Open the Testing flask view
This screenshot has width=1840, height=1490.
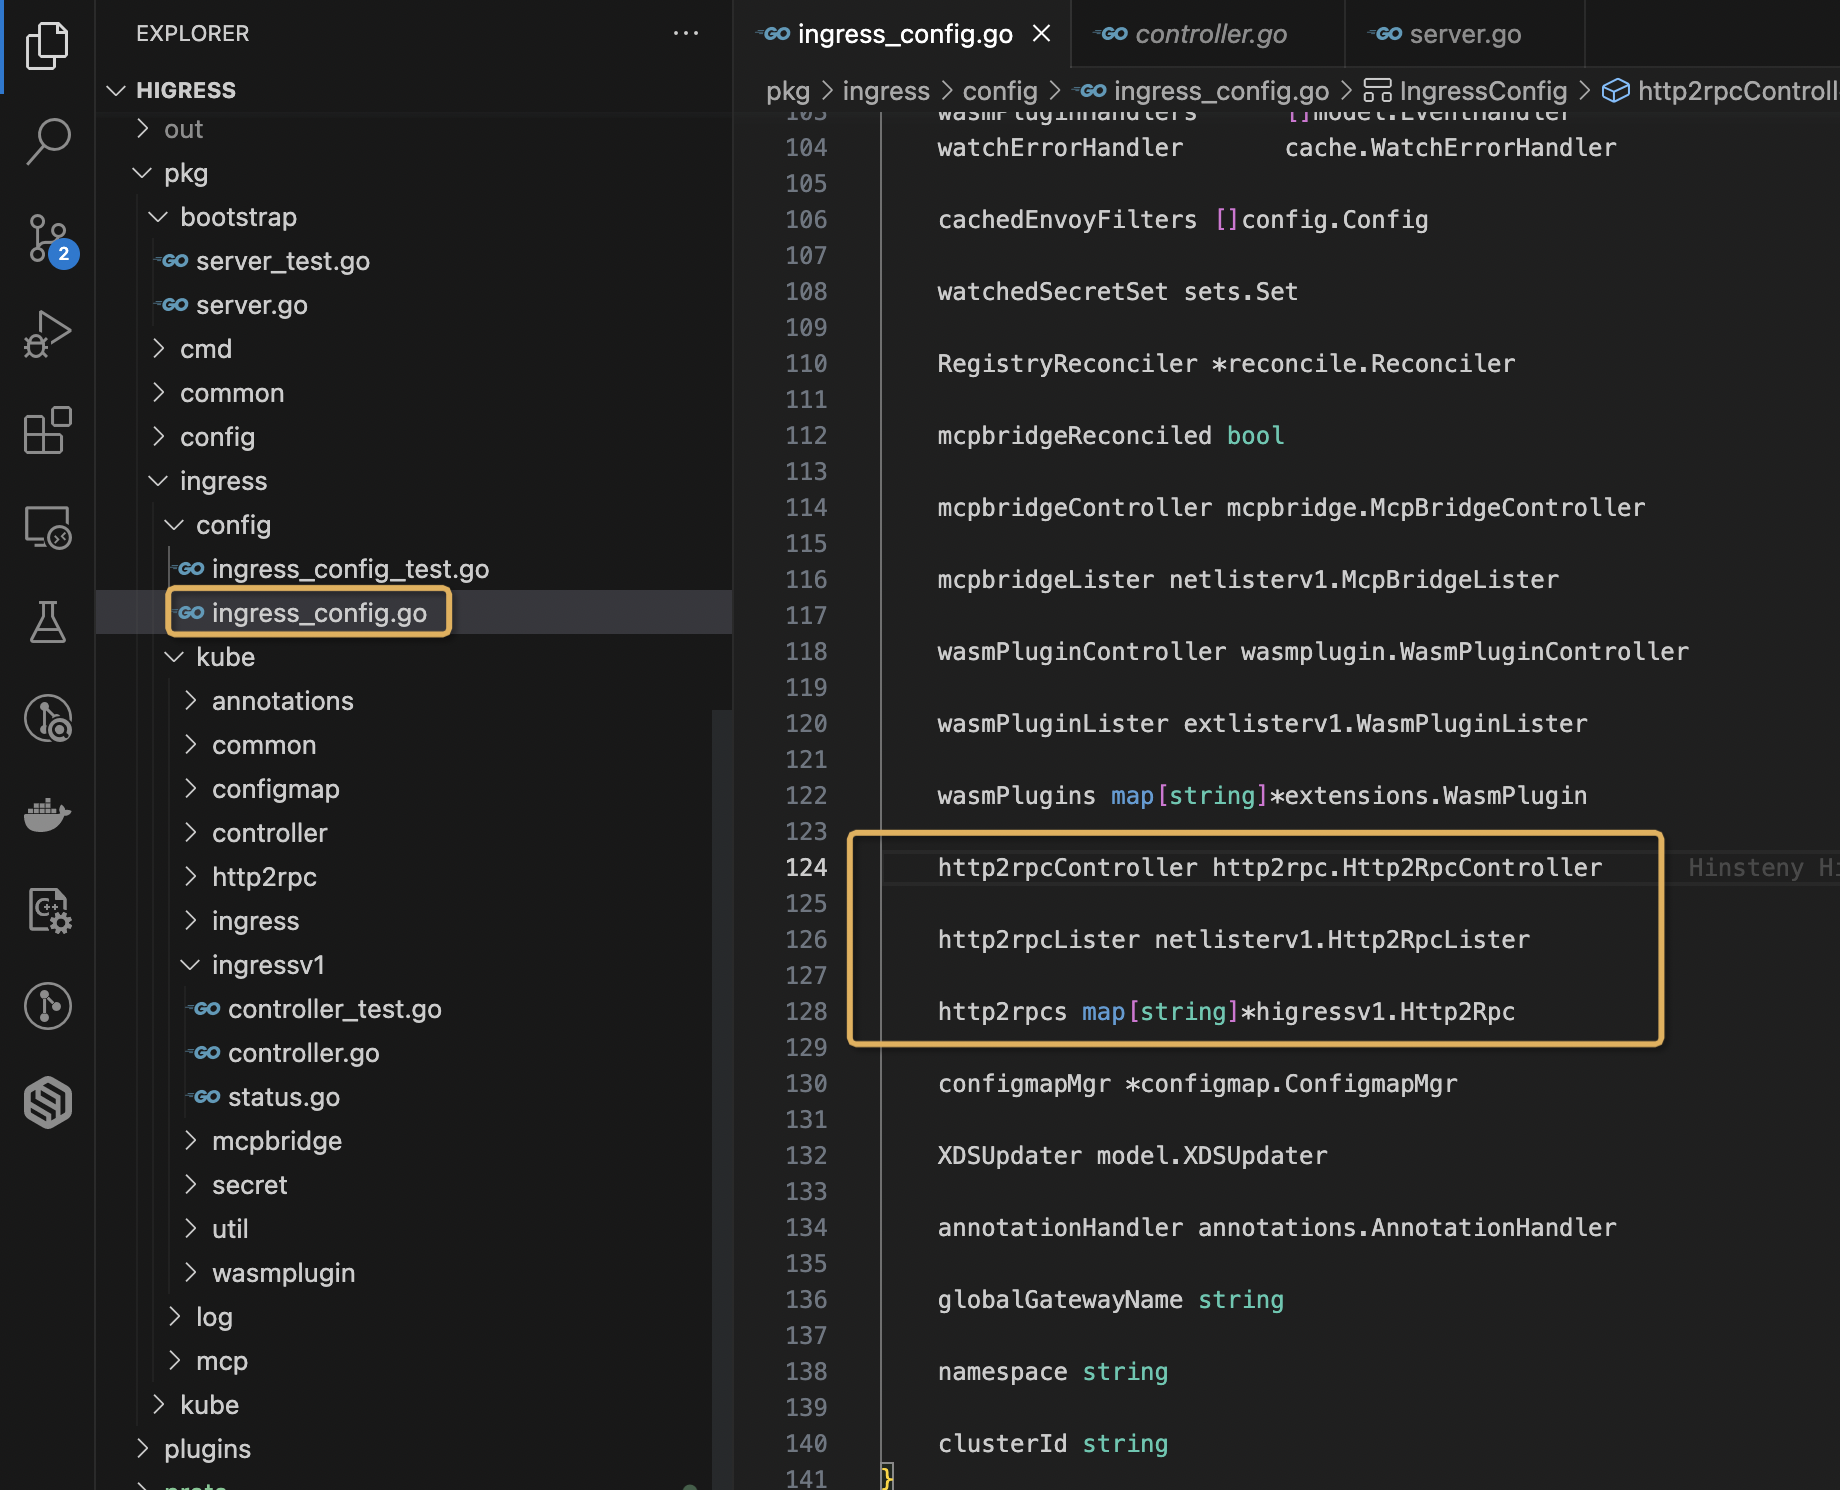click(x=47, y=622)
